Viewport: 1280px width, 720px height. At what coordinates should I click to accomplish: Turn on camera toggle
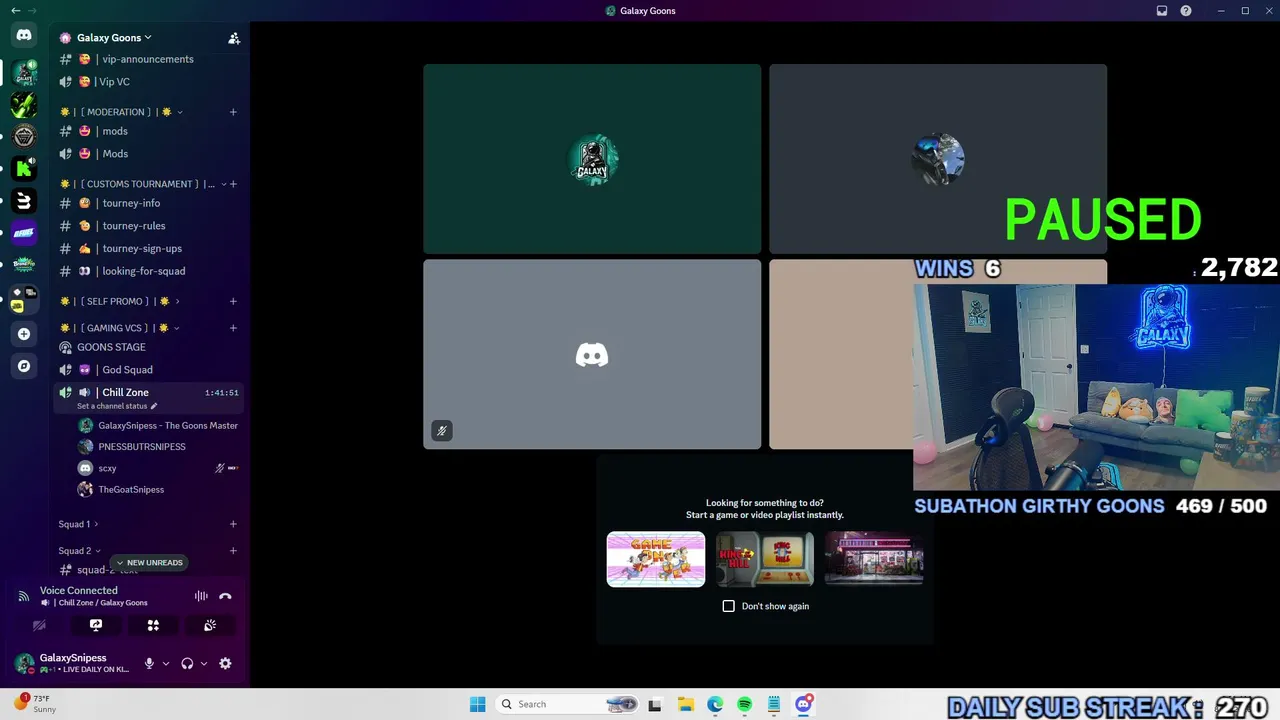(39, 625)
